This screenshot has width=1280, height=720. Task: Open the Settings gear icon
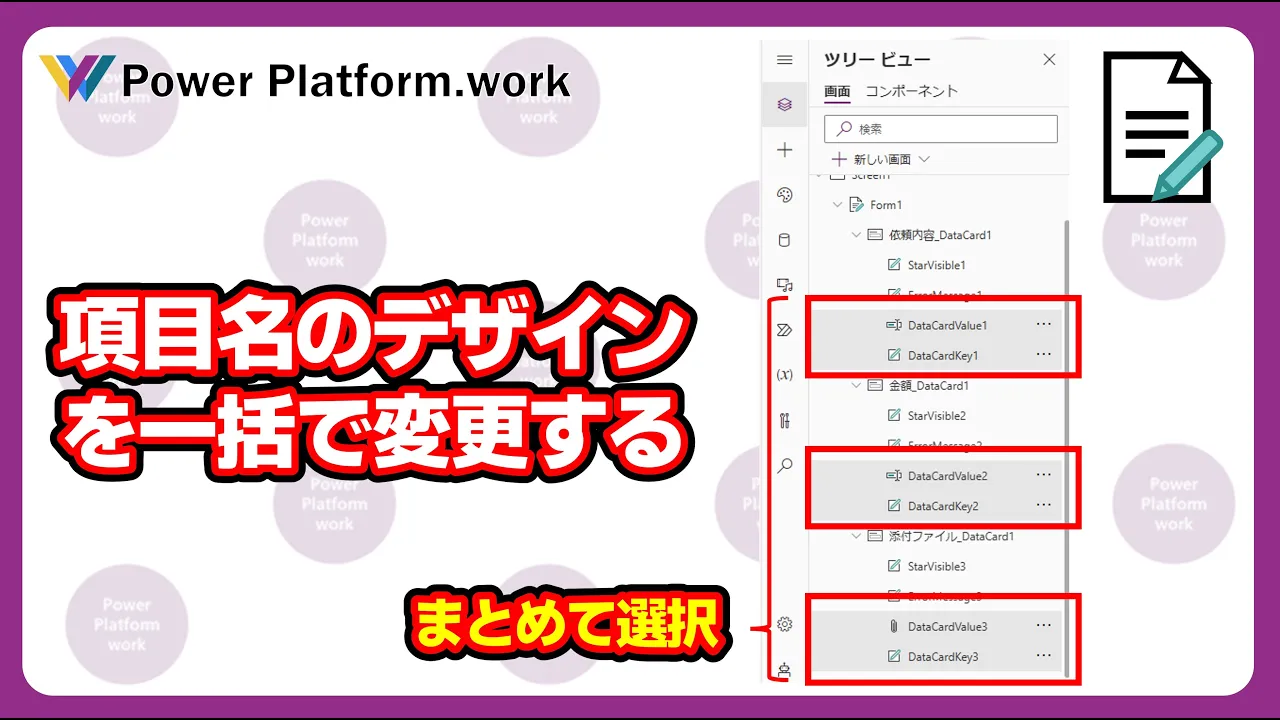[x=785, y=624]
